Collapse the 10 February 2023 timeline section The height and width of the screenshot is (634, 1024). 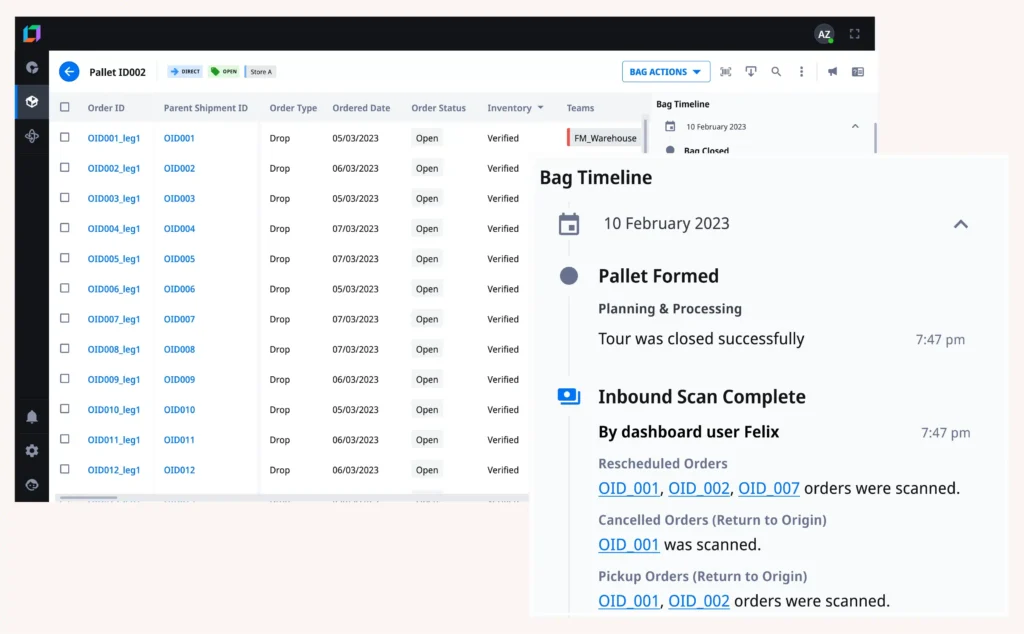(960, 224)
